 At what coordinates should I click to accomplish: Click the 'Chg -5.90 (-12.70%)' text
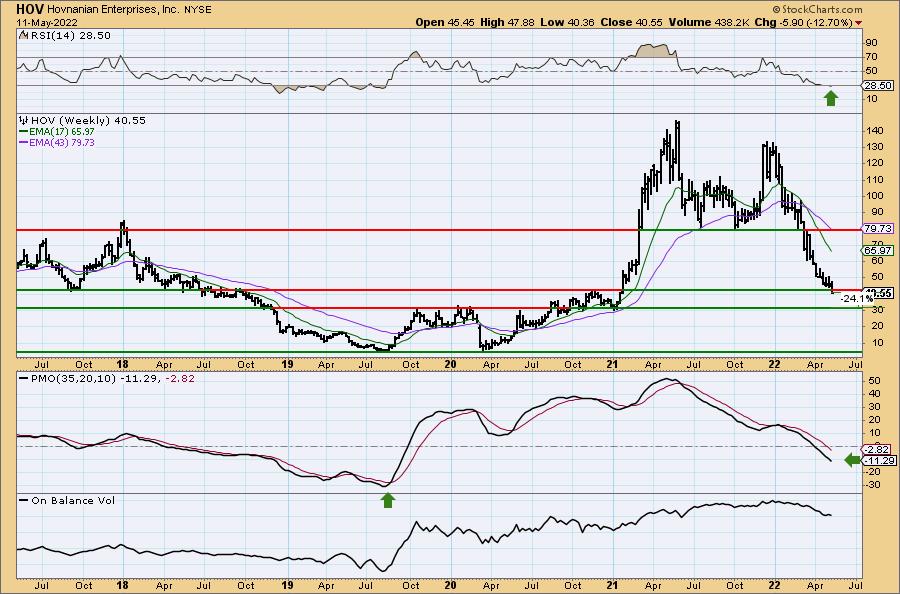pos(804,23)
